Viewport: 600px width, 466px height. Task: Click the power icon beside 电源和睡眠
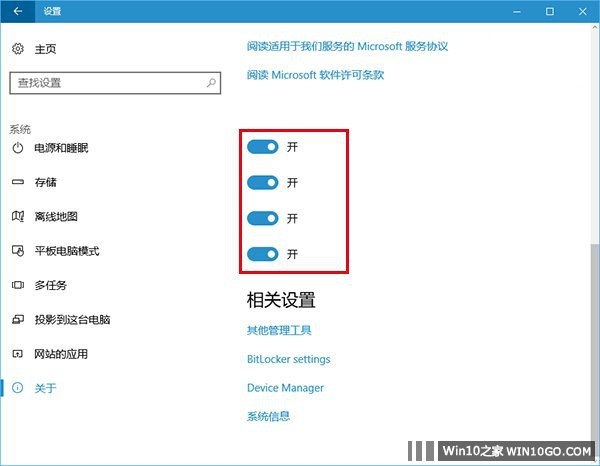(18, 148)
